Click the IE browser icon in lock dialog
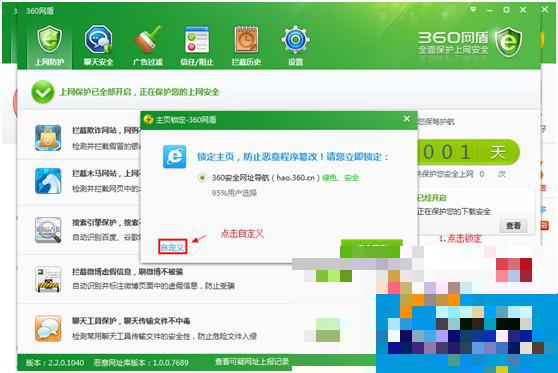The height and width of the screenshot is (373, 558). click(x=174, y=157)
